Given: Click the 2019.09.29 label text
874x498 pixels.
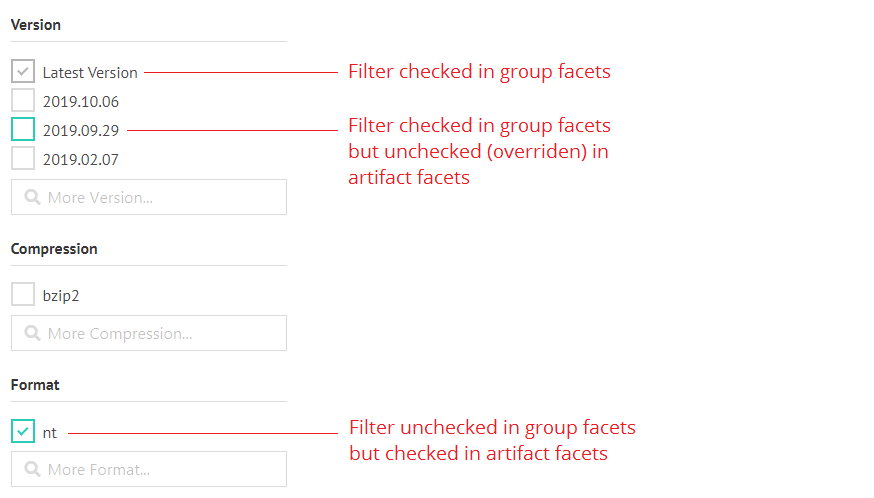Looking at the screenshot, I should 81,130.
